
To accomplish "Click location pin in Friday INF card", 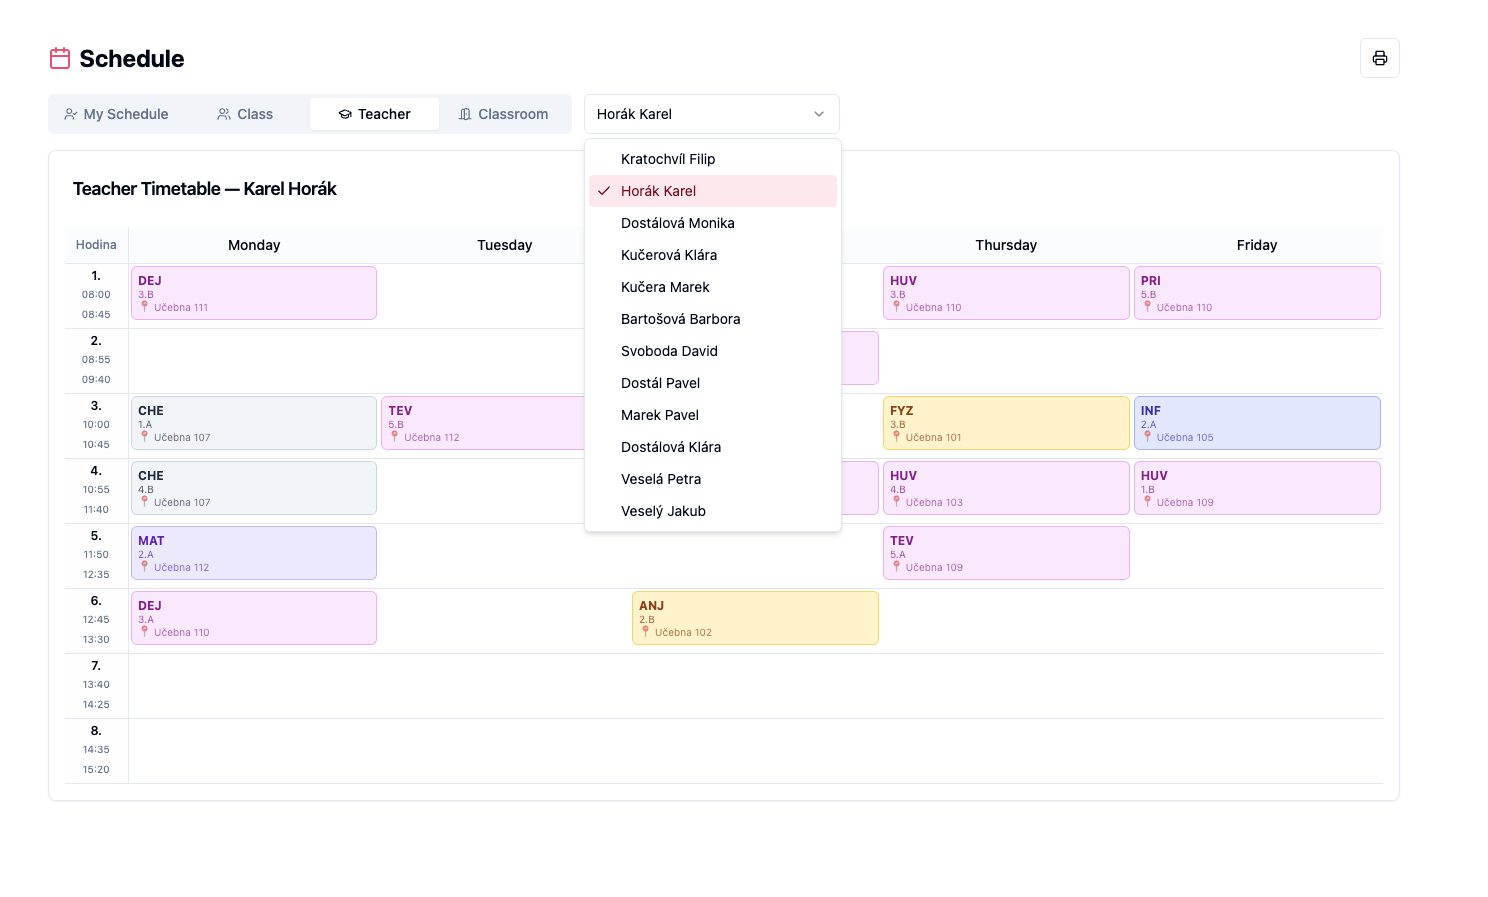I will [x=1147, y=437].
